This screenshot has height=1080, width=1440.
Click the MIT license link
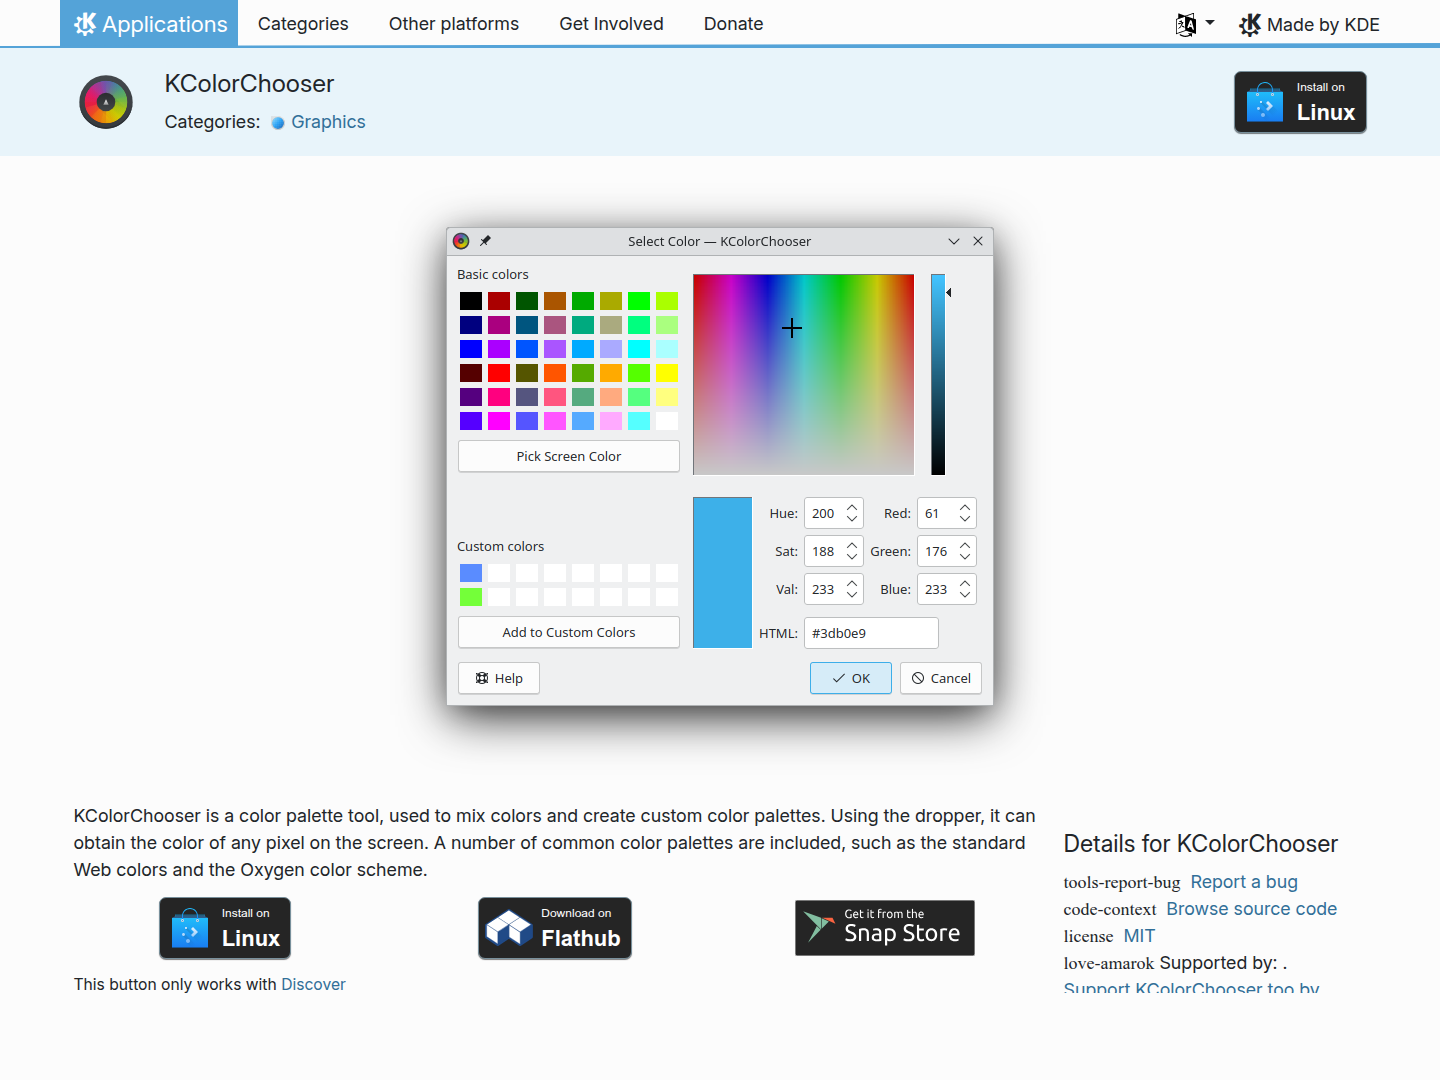tap(1139, 936)
